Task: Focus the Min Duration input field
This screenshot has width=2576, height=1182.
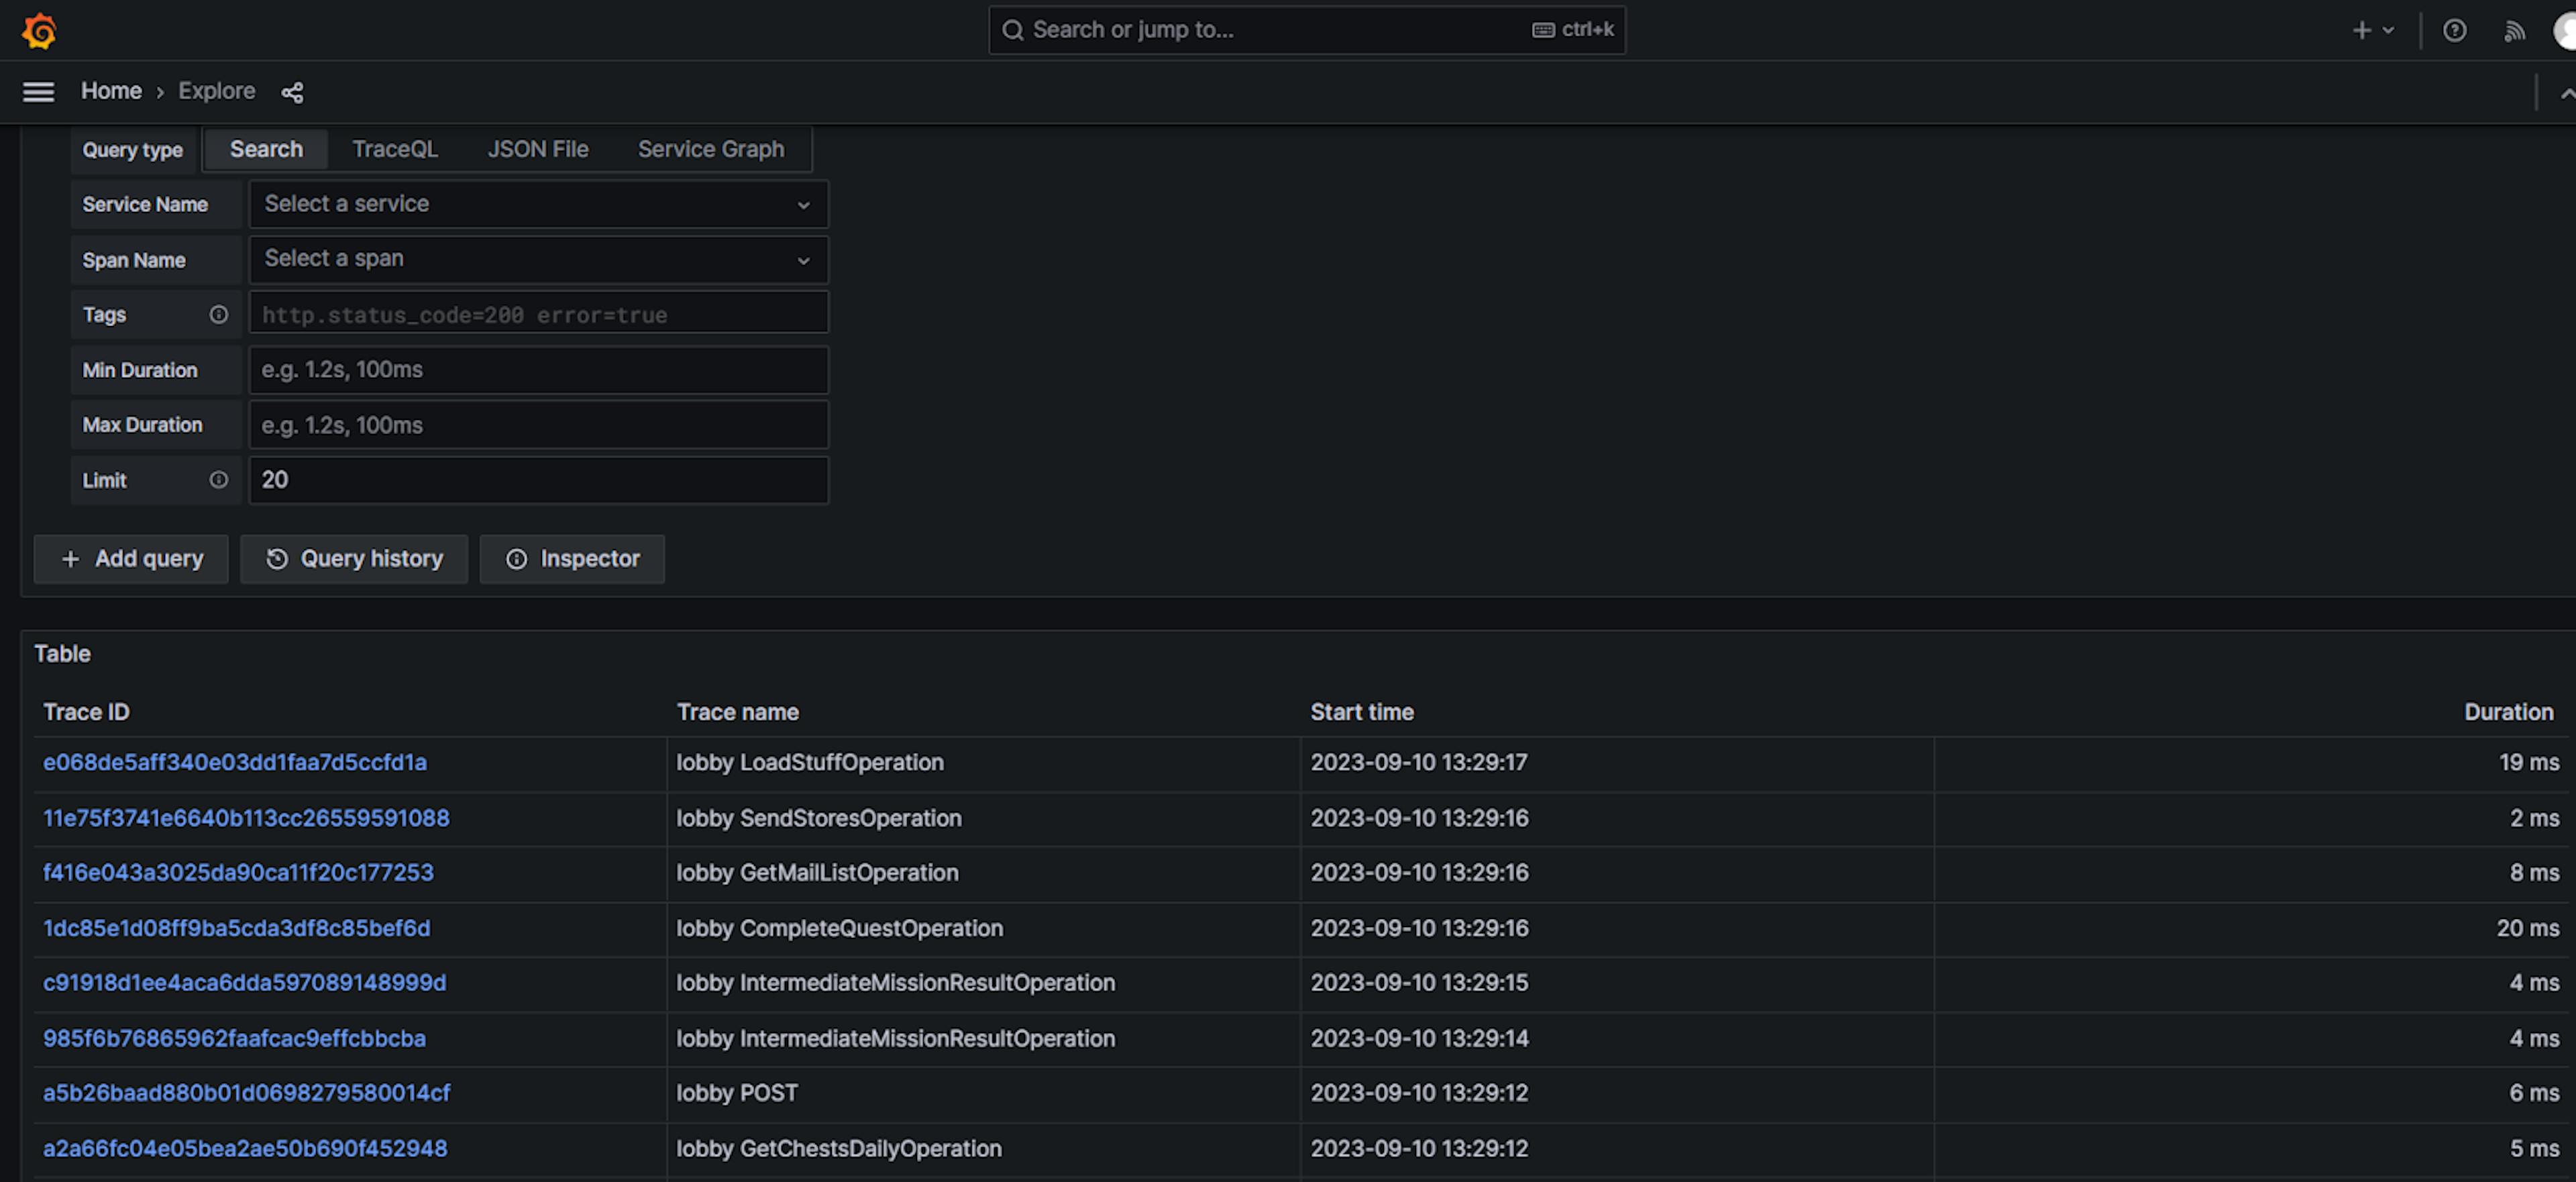Action: 538,370
